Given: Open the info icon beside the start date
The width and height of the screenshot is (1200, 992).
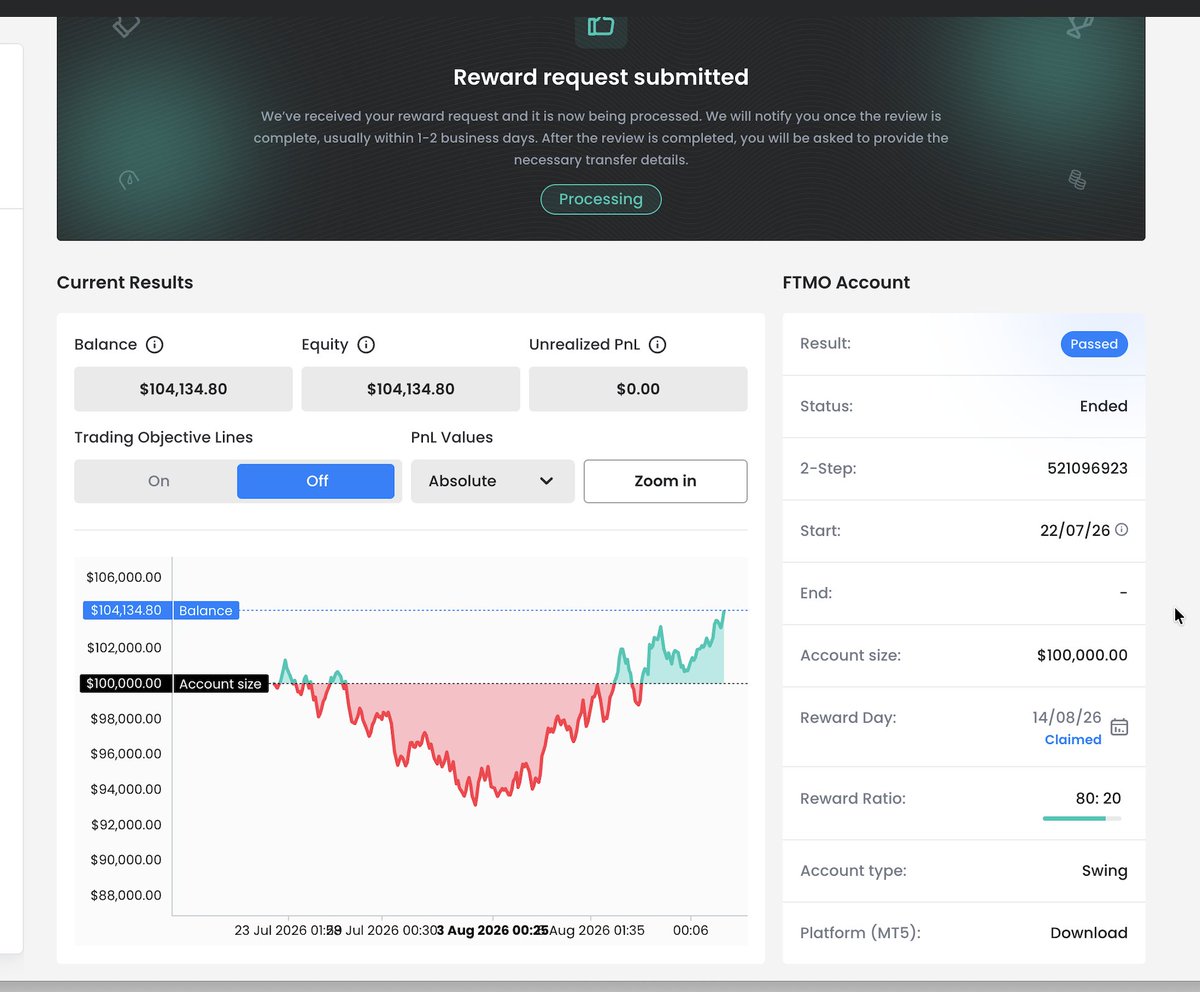Looking at the screenshot, I should click(1121, 530).
